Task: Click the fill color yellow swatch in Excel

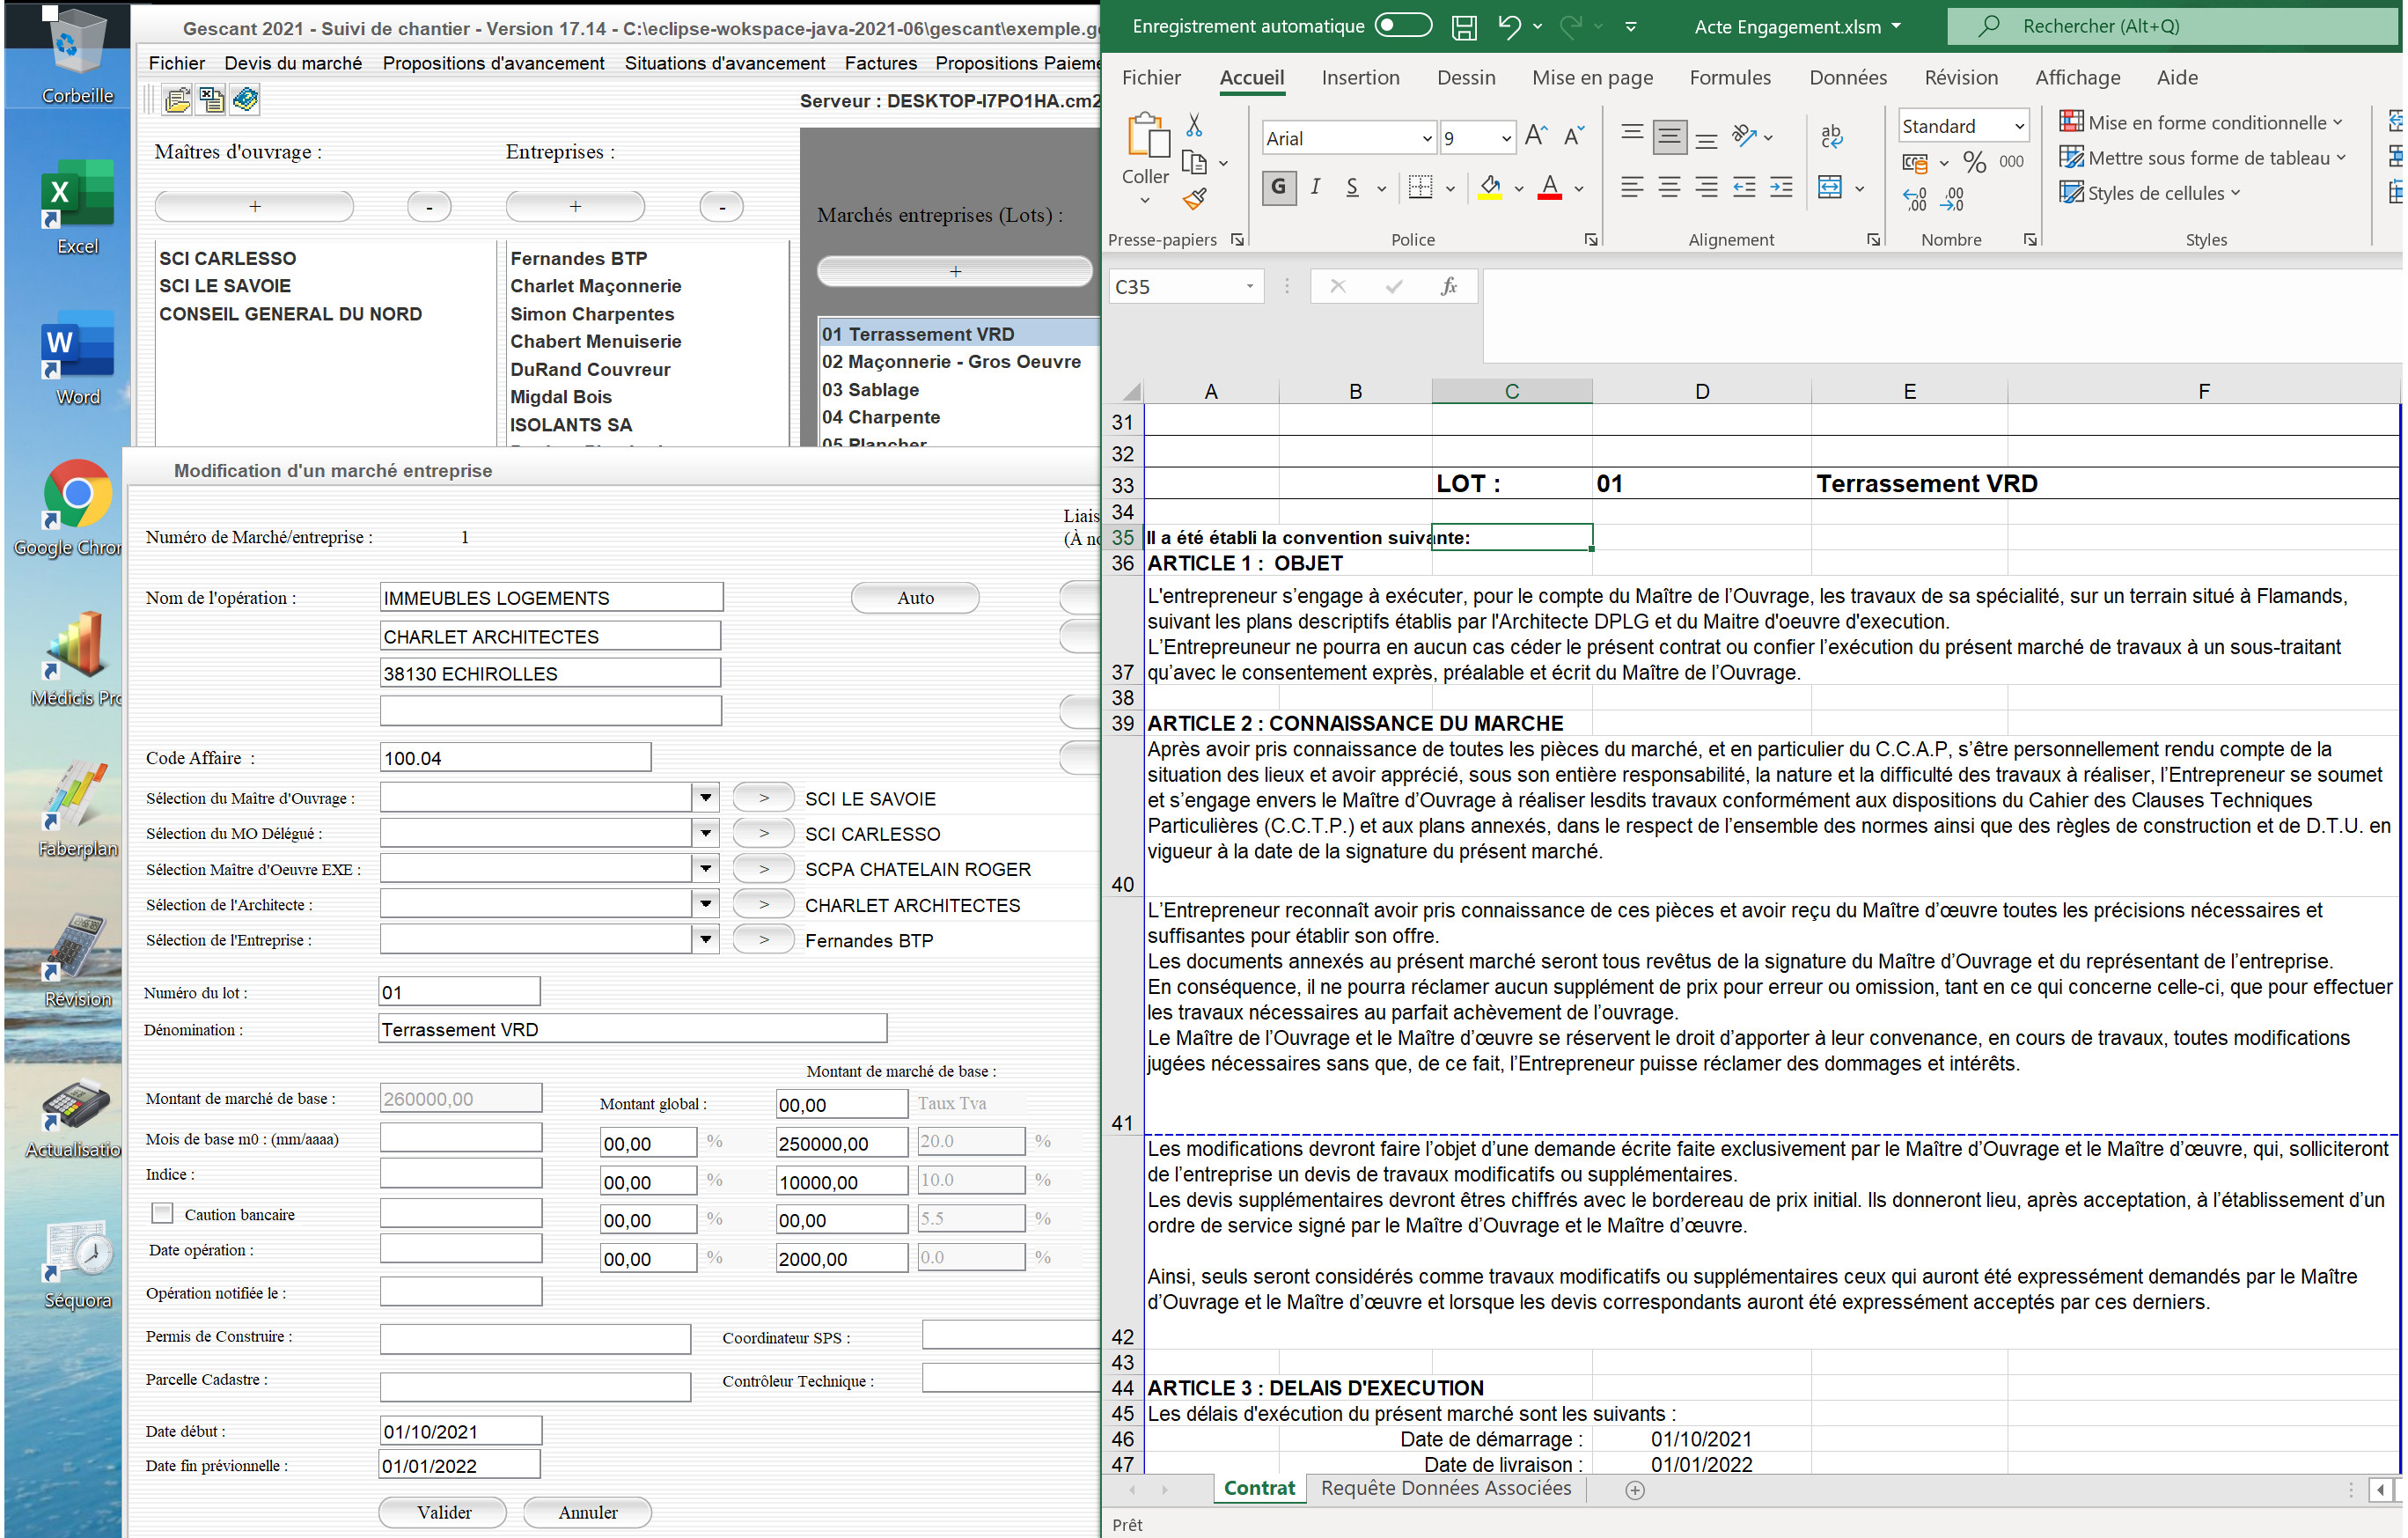Action: (1490, 187)
